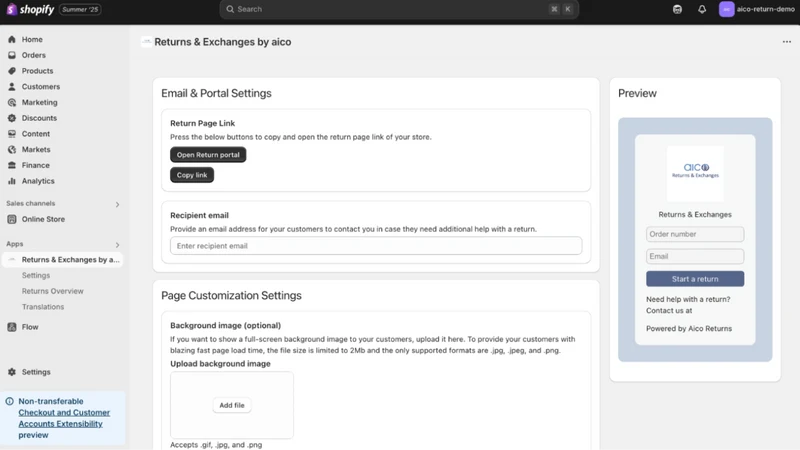Open the Content icon in sidebar

tap(12, 134)
